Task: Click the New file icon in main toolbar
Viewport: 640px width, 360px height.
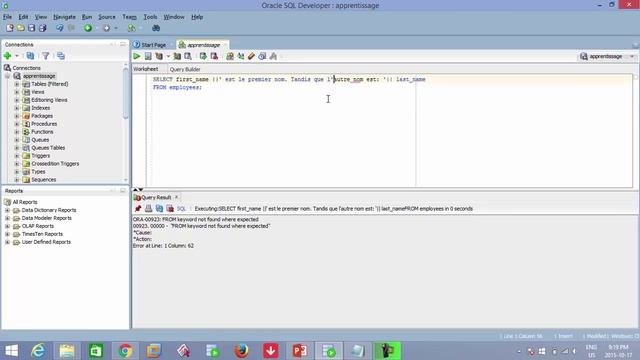Action: point(9,28)
